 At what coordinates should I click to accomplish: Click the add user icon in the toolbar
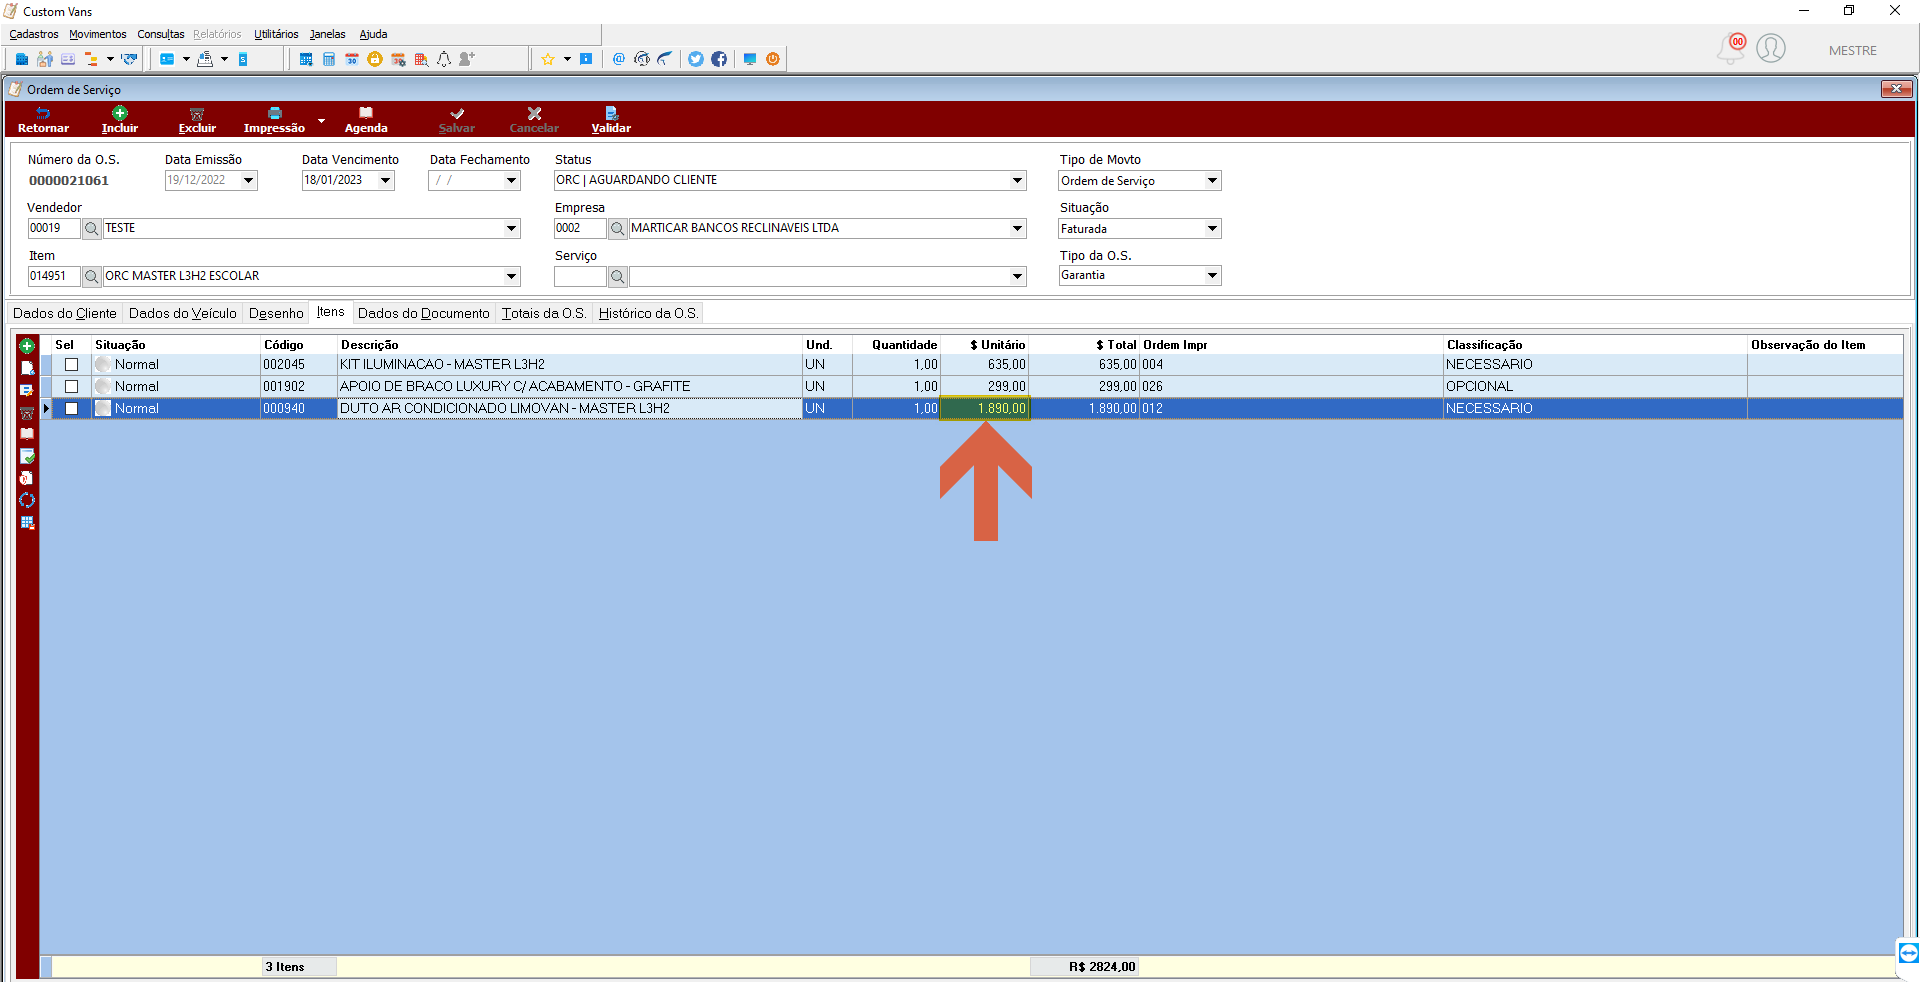[x=467, y=59]
